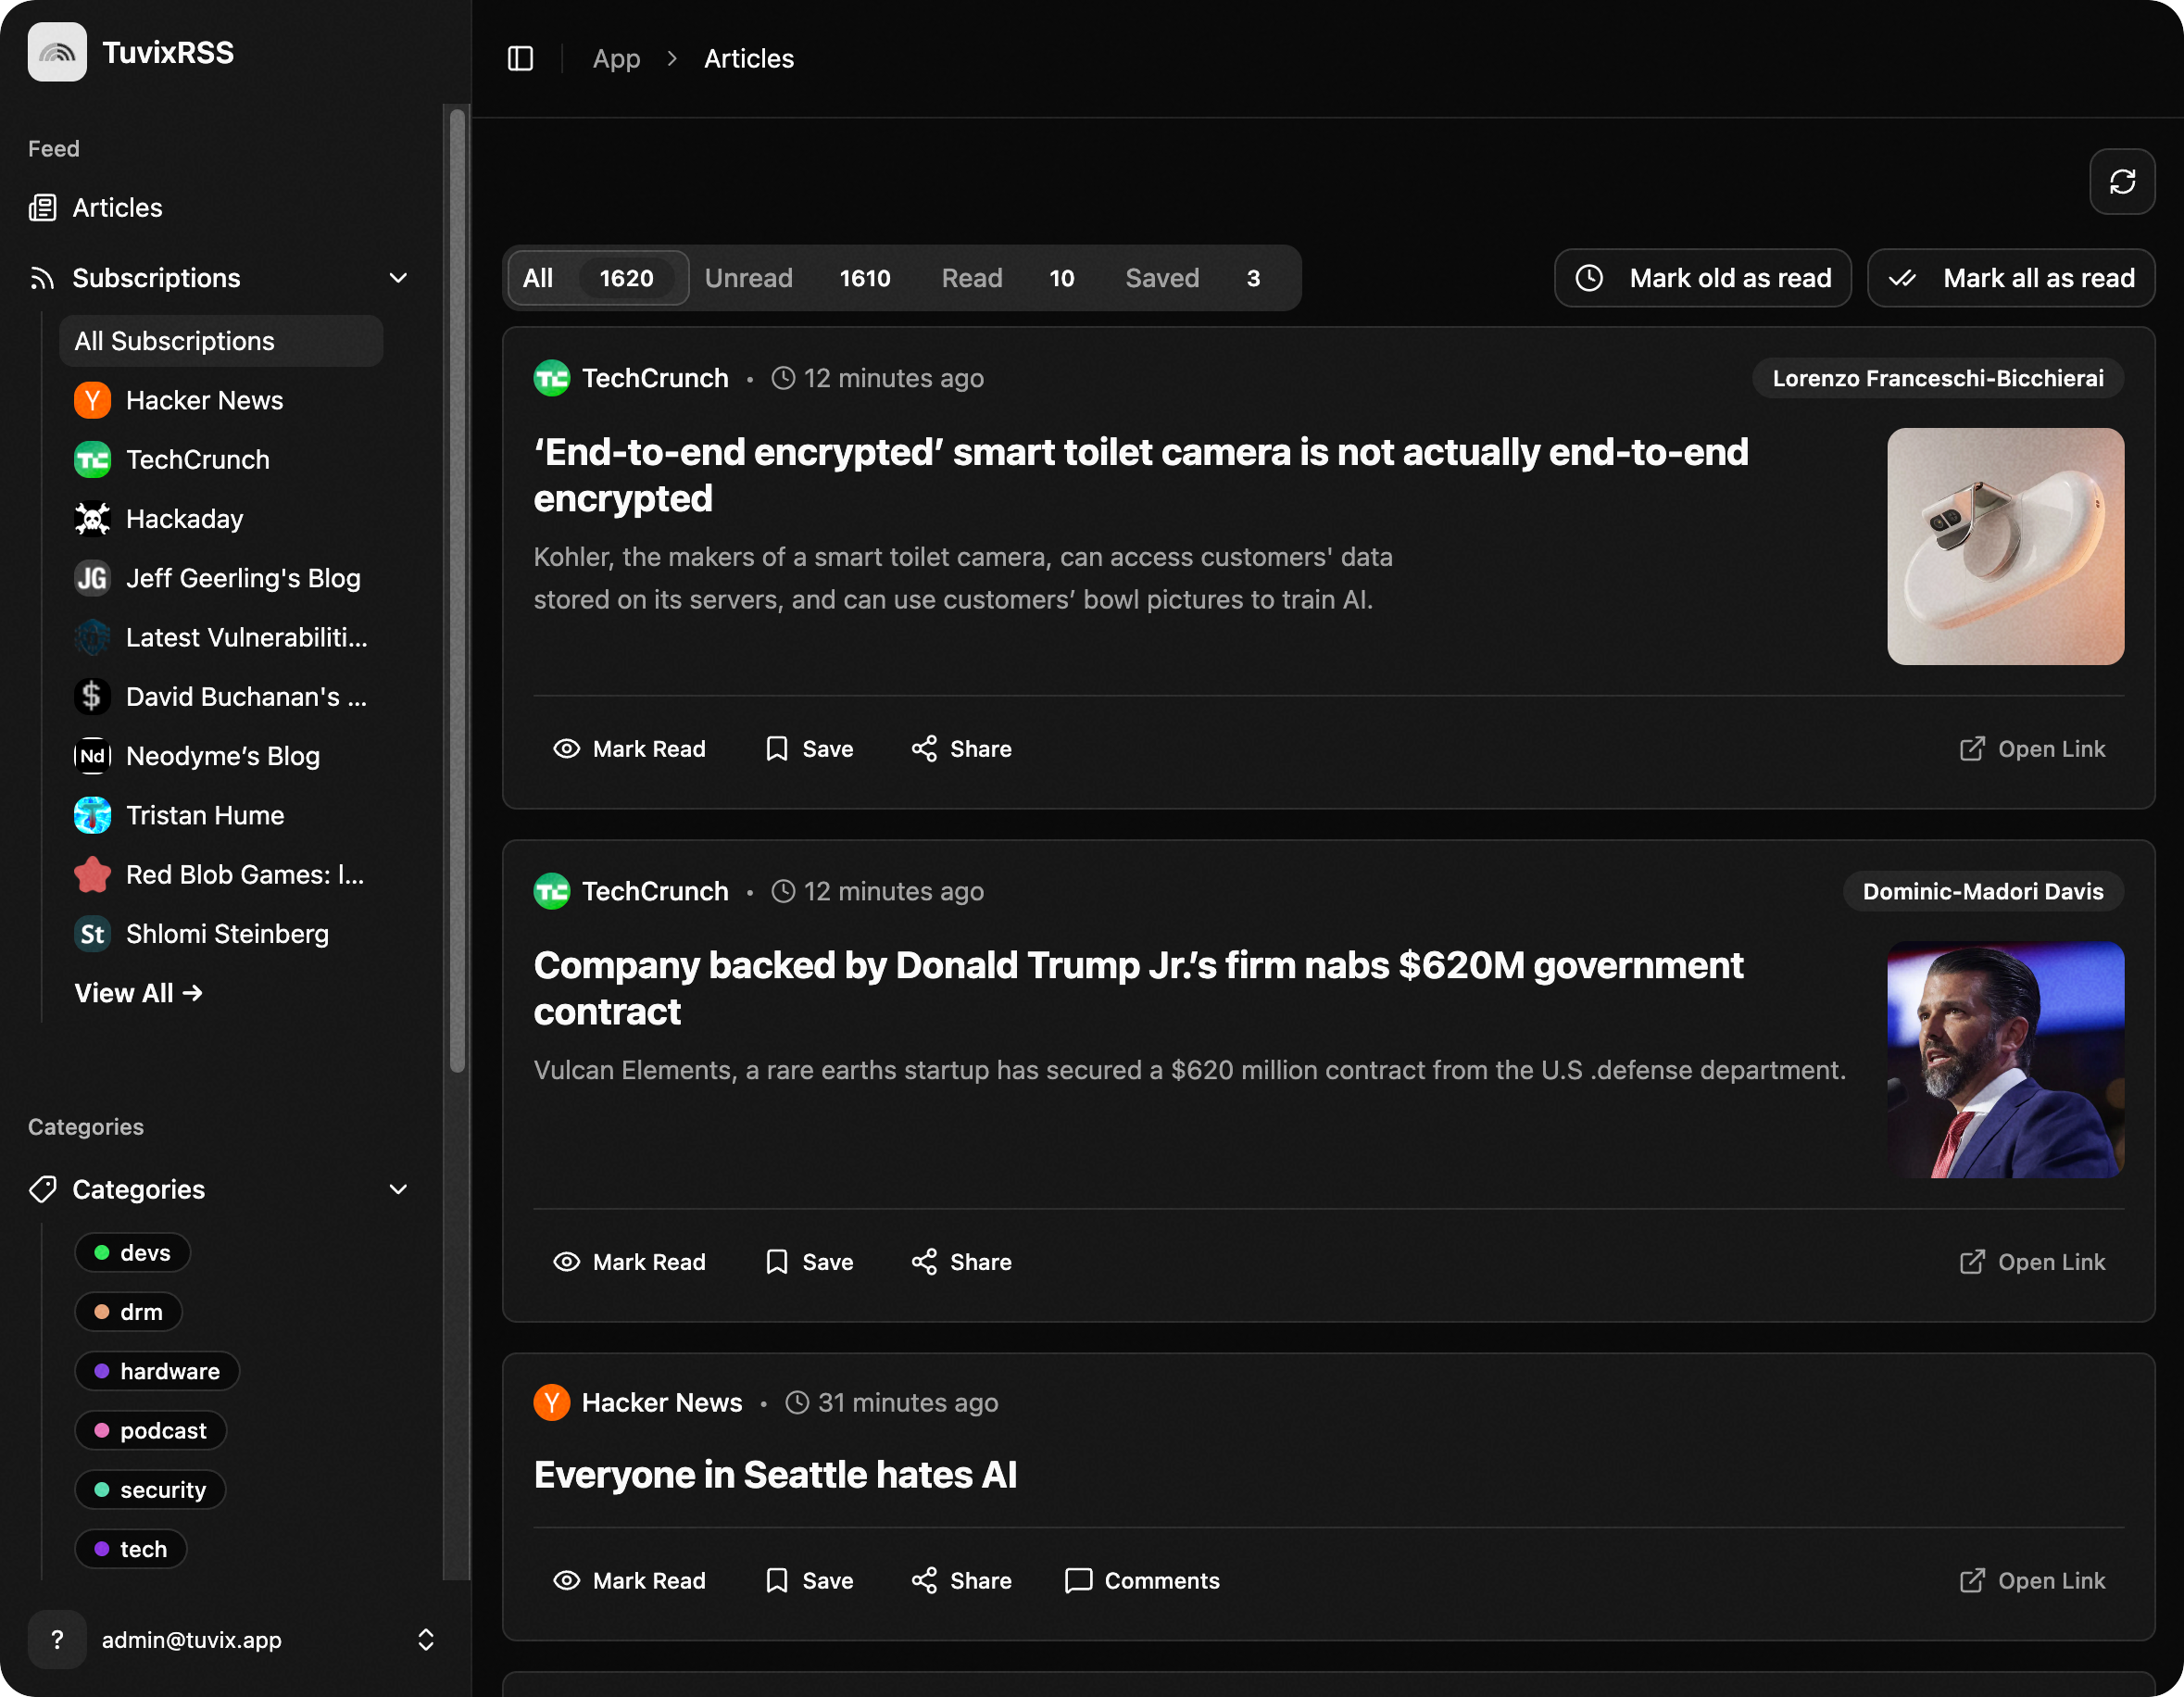Screen dimensions: 2184x1697
Task: Click the refresh articles icon button
Action: click(x=2121, y=181)
